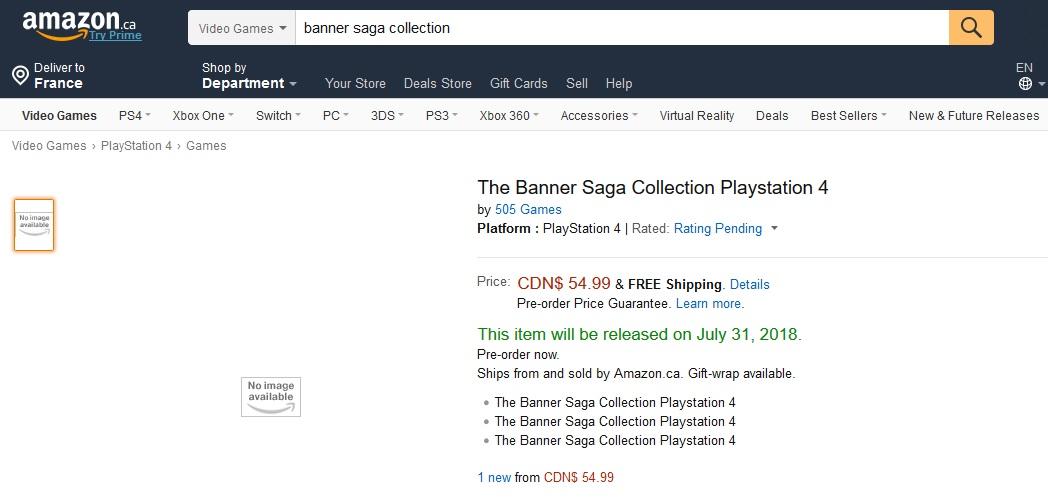Open the Video Games search category dropdown
The height and width of the screenshot is (502, 1048).
tap(242, 28)
